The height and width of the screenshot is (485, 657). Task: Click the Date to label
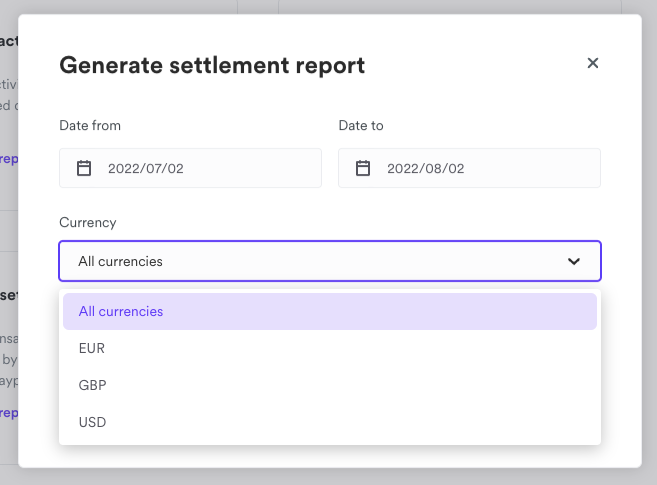pyautogui.click(x=361, y=125)
